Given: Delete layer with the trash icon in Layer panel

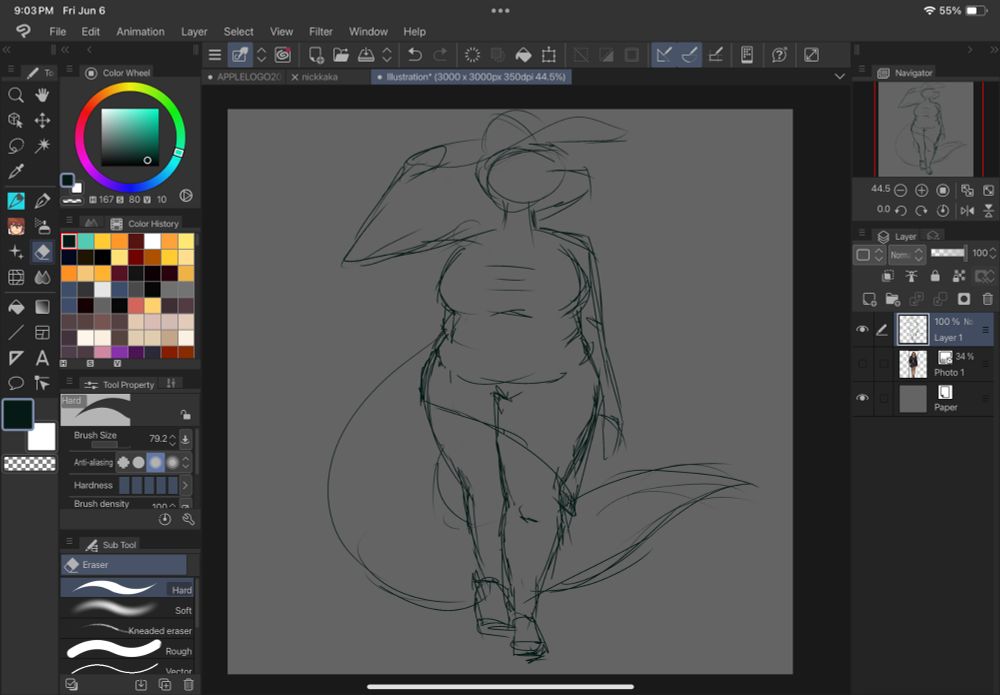Looking at the screenshot, I should click(987, 299).
